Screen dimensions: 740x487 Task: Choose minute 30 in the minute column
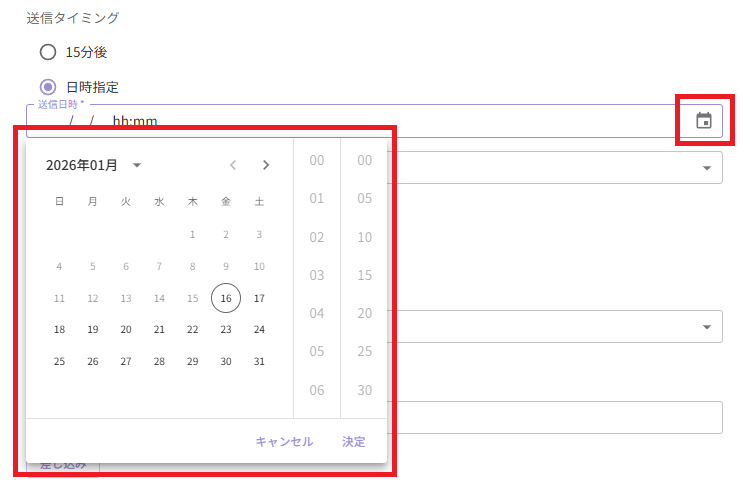point(364,390)
